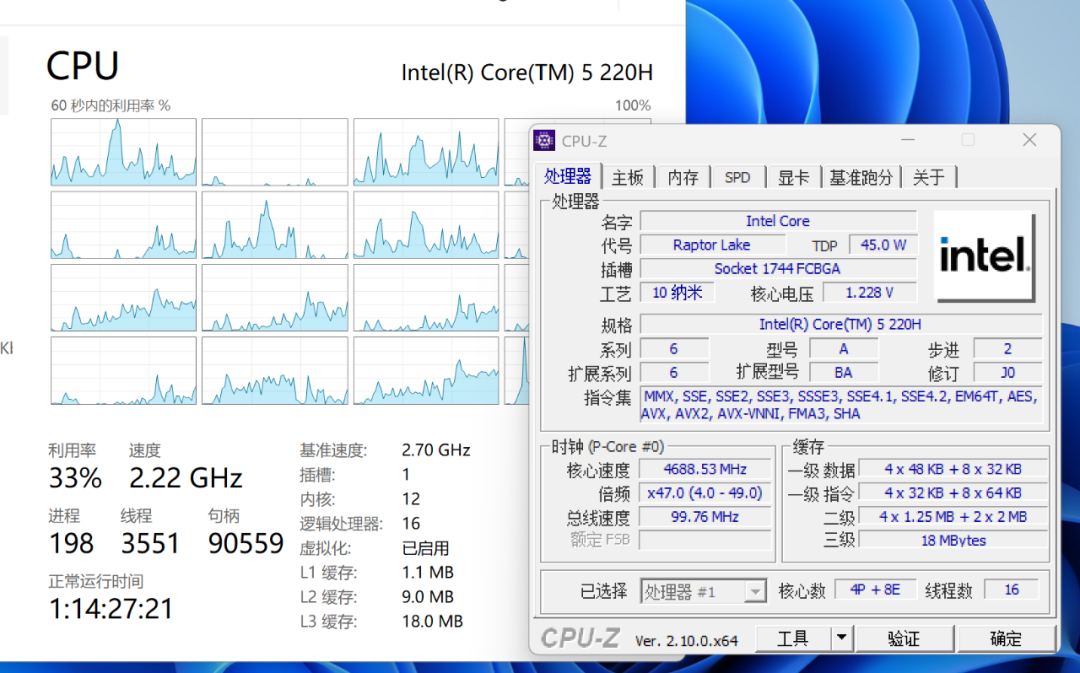The width and height of the screenshot is (1080, 673).
Task: Click the 总线速度 value 99.76 MHz
Action: (705, 517)
